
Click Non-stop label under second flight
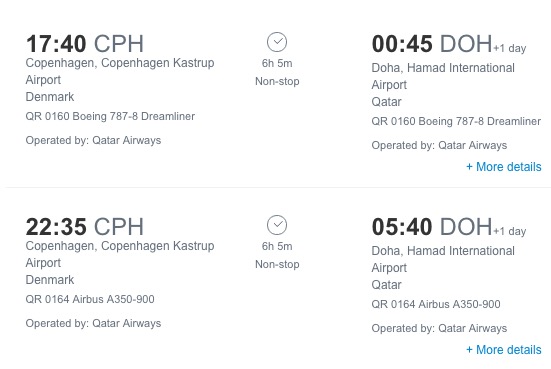point(277,264)
